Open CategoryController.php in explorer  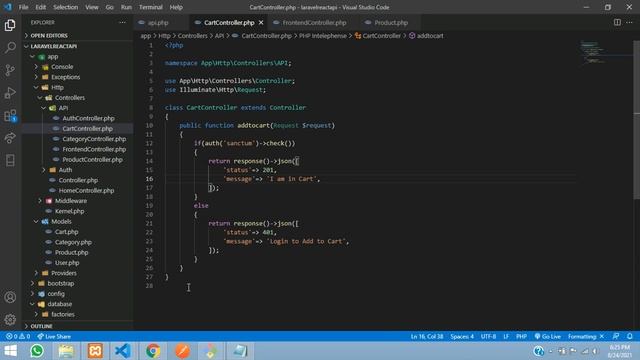(94, 139)
